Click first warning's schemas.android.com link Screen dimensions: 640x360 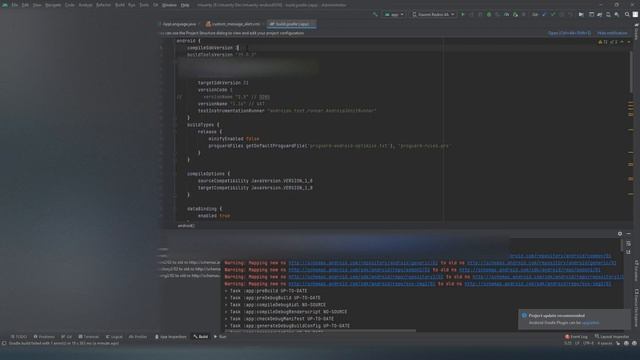tap(363, 263)
